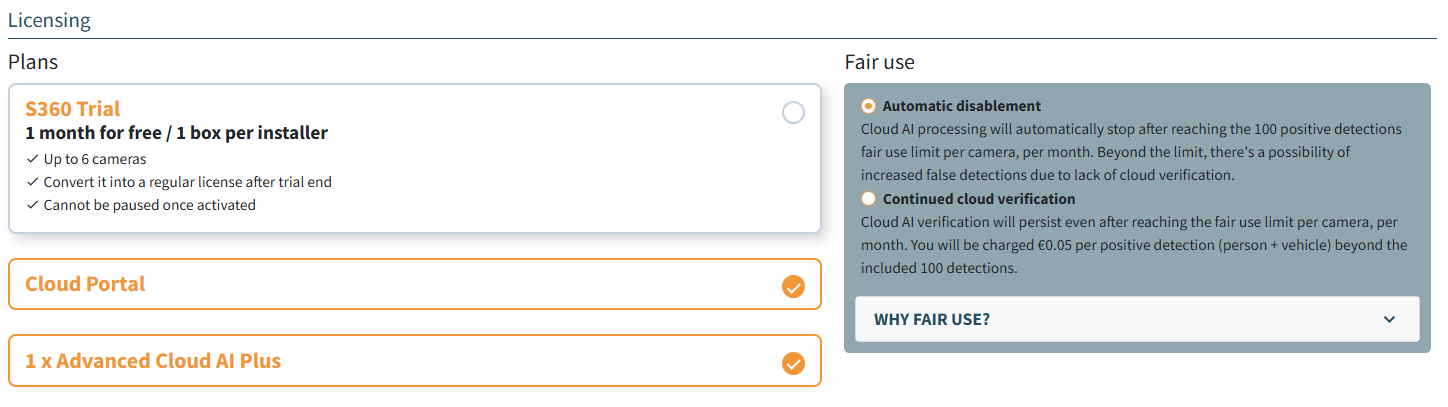Click the 1 x Advanced Cloud AI Plus card

415,361
